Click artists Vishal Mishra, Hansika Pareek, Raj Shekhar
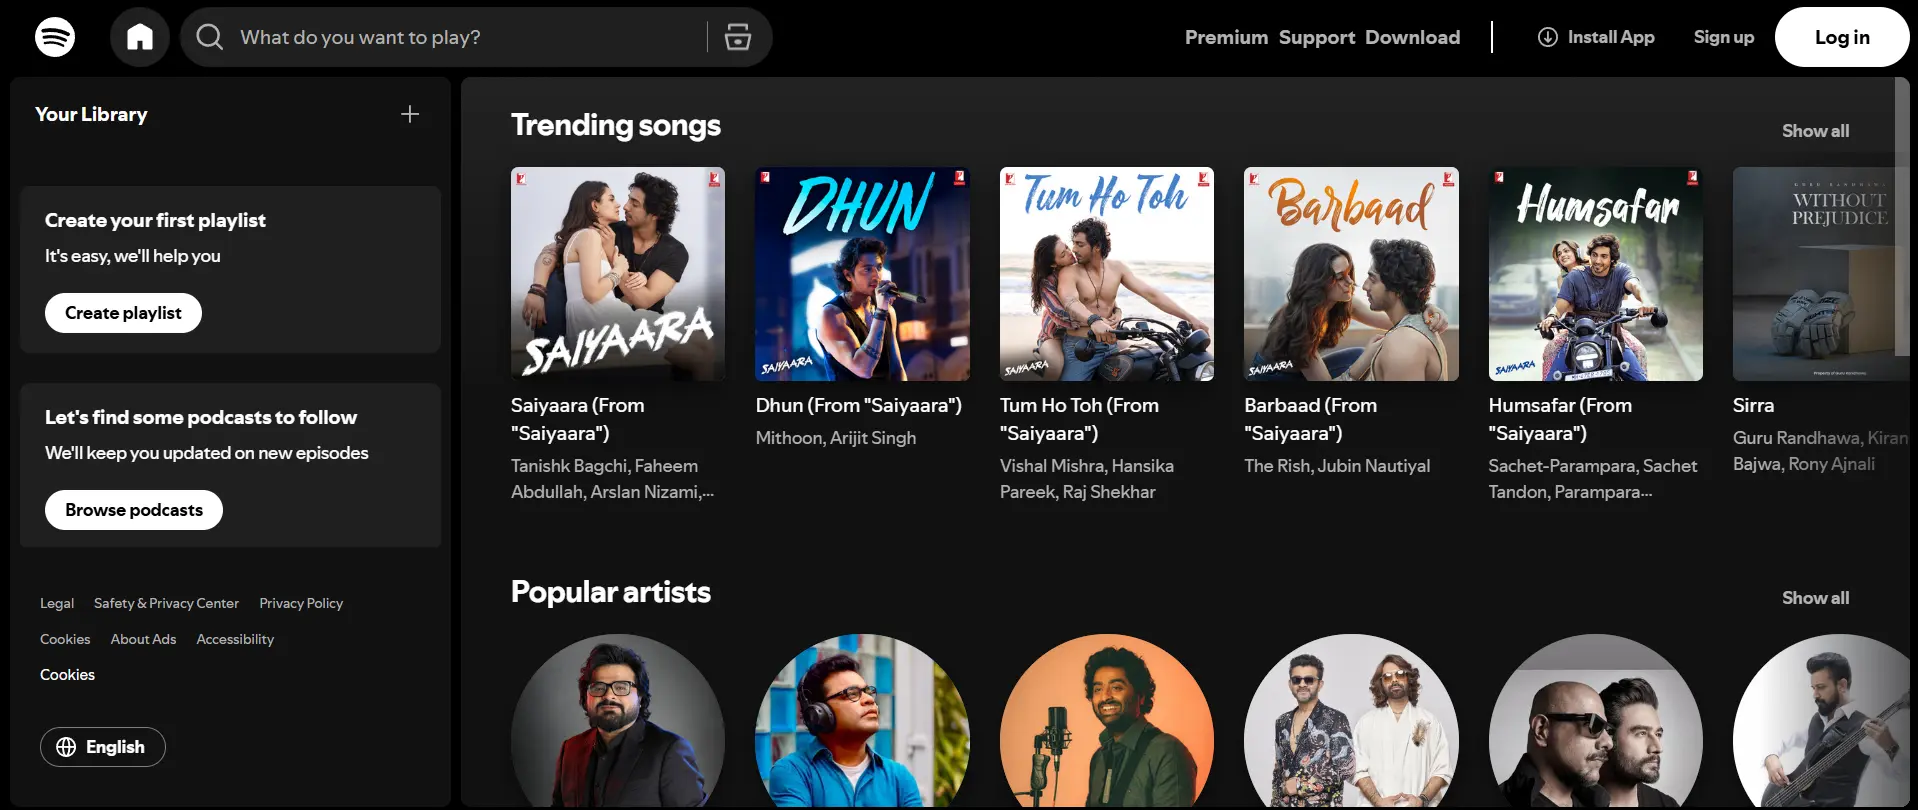The image size is (1918, 810). pos(1087,479)
